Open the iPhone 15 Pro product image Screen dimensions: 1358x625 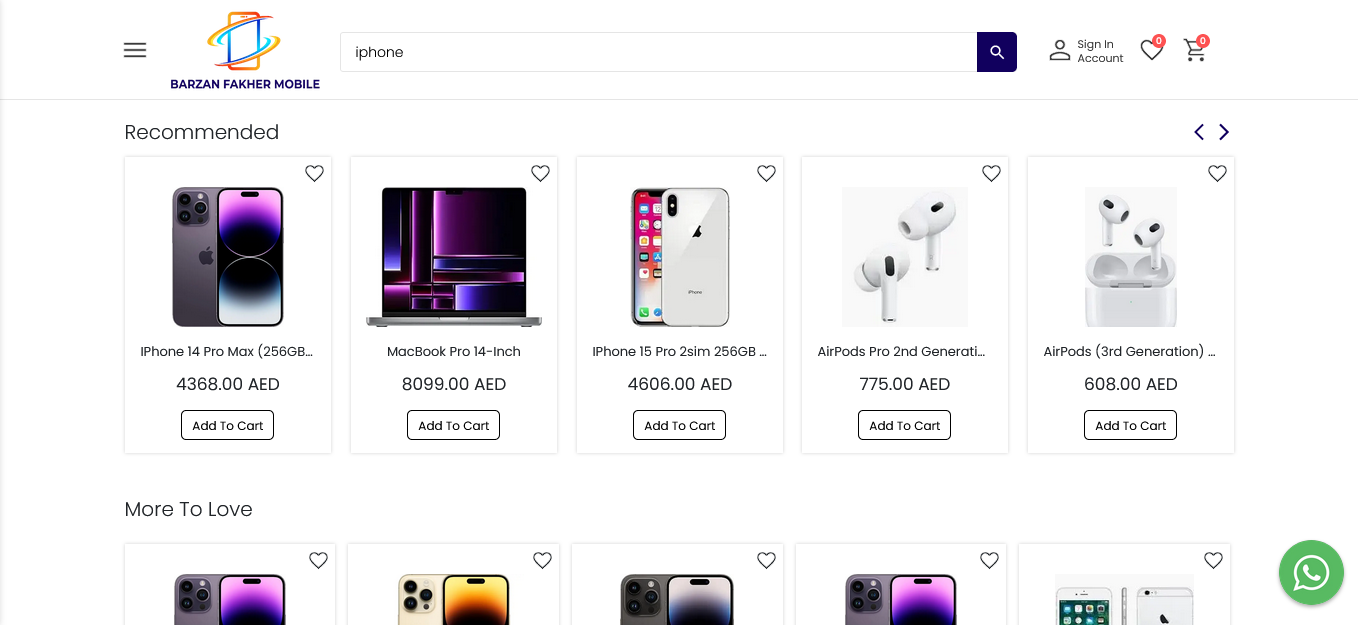[x=680, y=257]
